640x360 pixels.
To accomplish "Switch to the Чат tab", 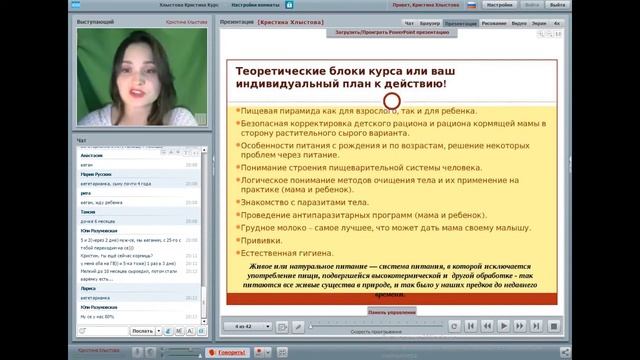I will 409,23.
